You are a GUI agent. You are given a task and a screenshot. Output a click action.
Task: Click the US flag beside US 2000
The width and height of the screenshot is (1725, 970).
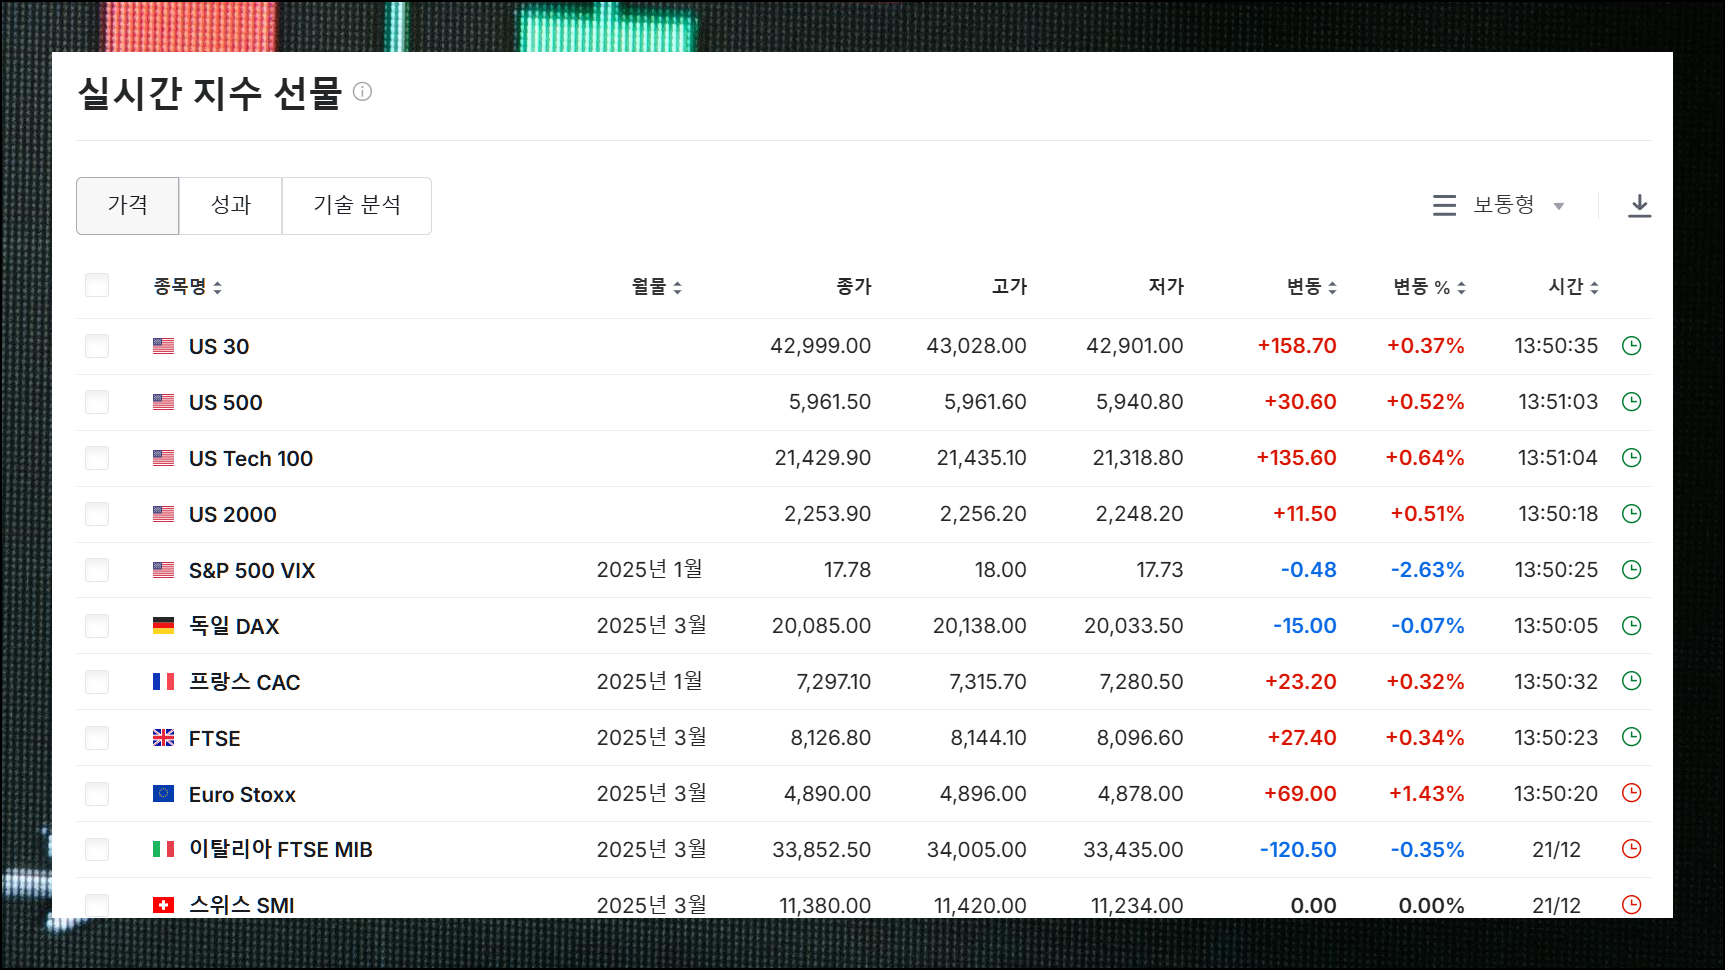coord(163,514)
